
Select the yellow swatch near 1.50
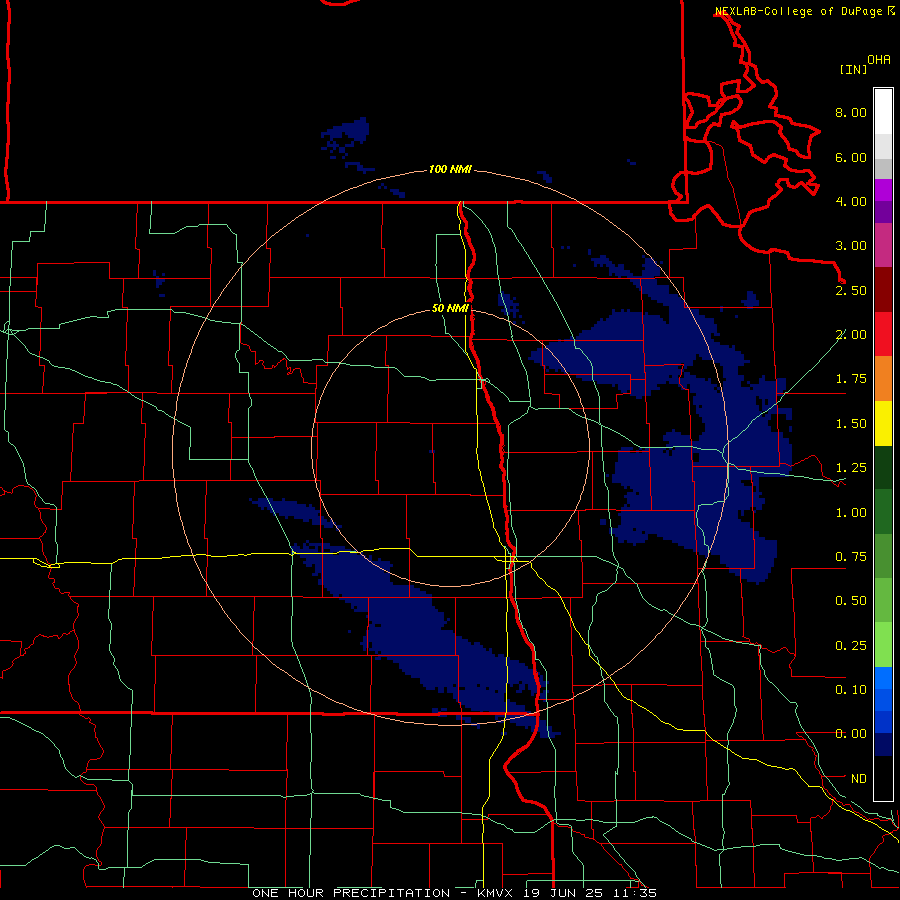883,424
